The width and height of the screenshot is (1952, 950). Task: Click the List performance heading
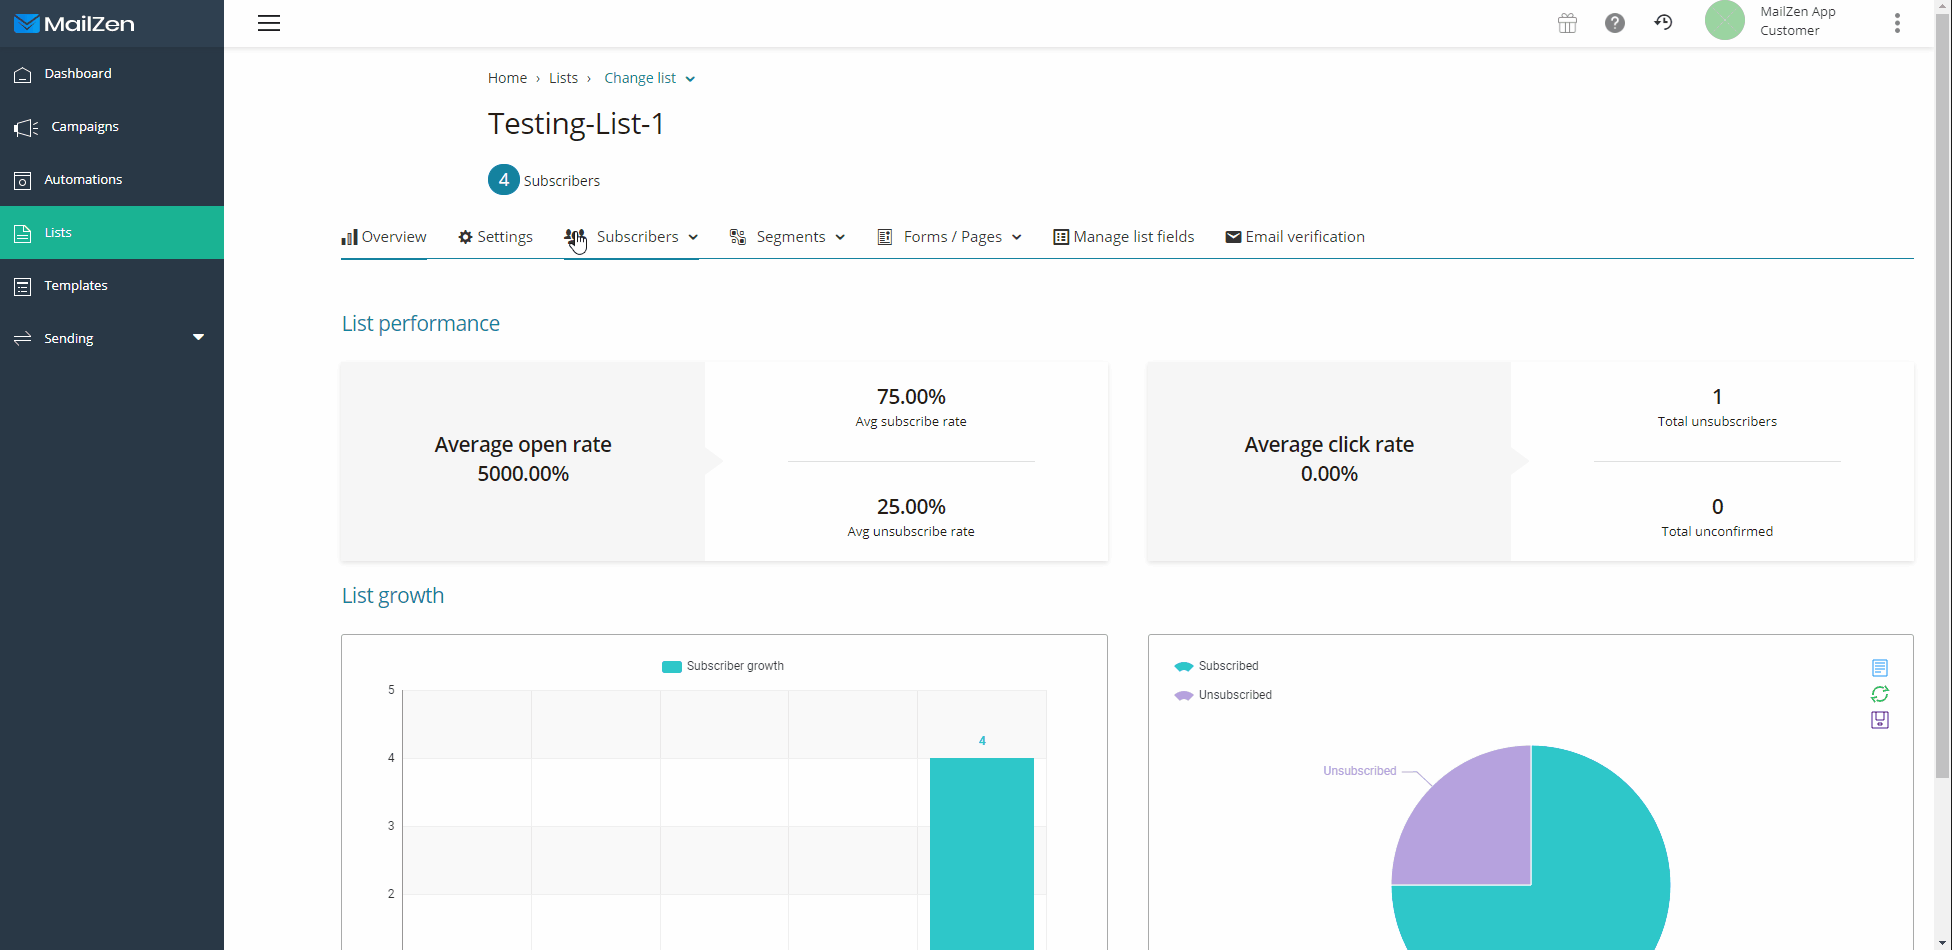pos(421,324)
